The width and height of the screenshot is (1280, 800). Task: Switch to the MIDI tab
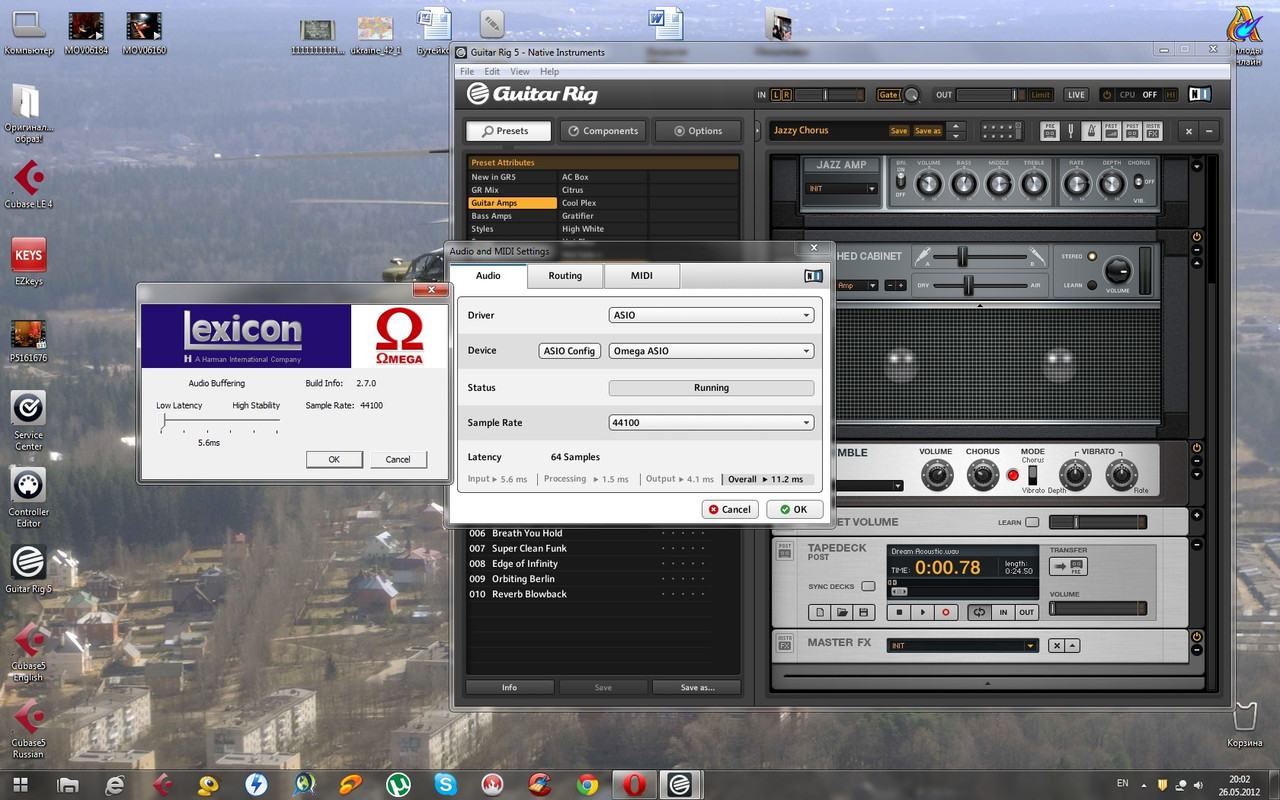pyautogui.click(x=642, y=276)
